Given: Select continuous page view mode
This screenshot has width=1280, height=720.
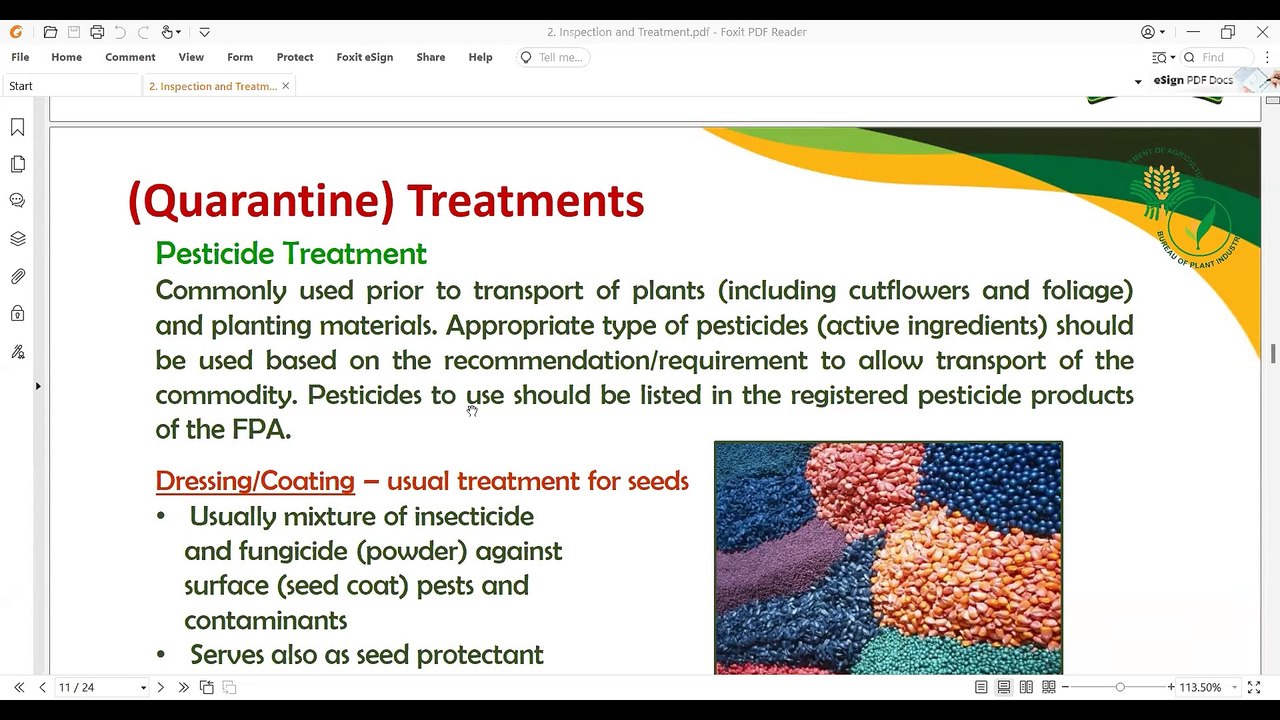Looking at the screenshot, I should (x=1003, y=687).
